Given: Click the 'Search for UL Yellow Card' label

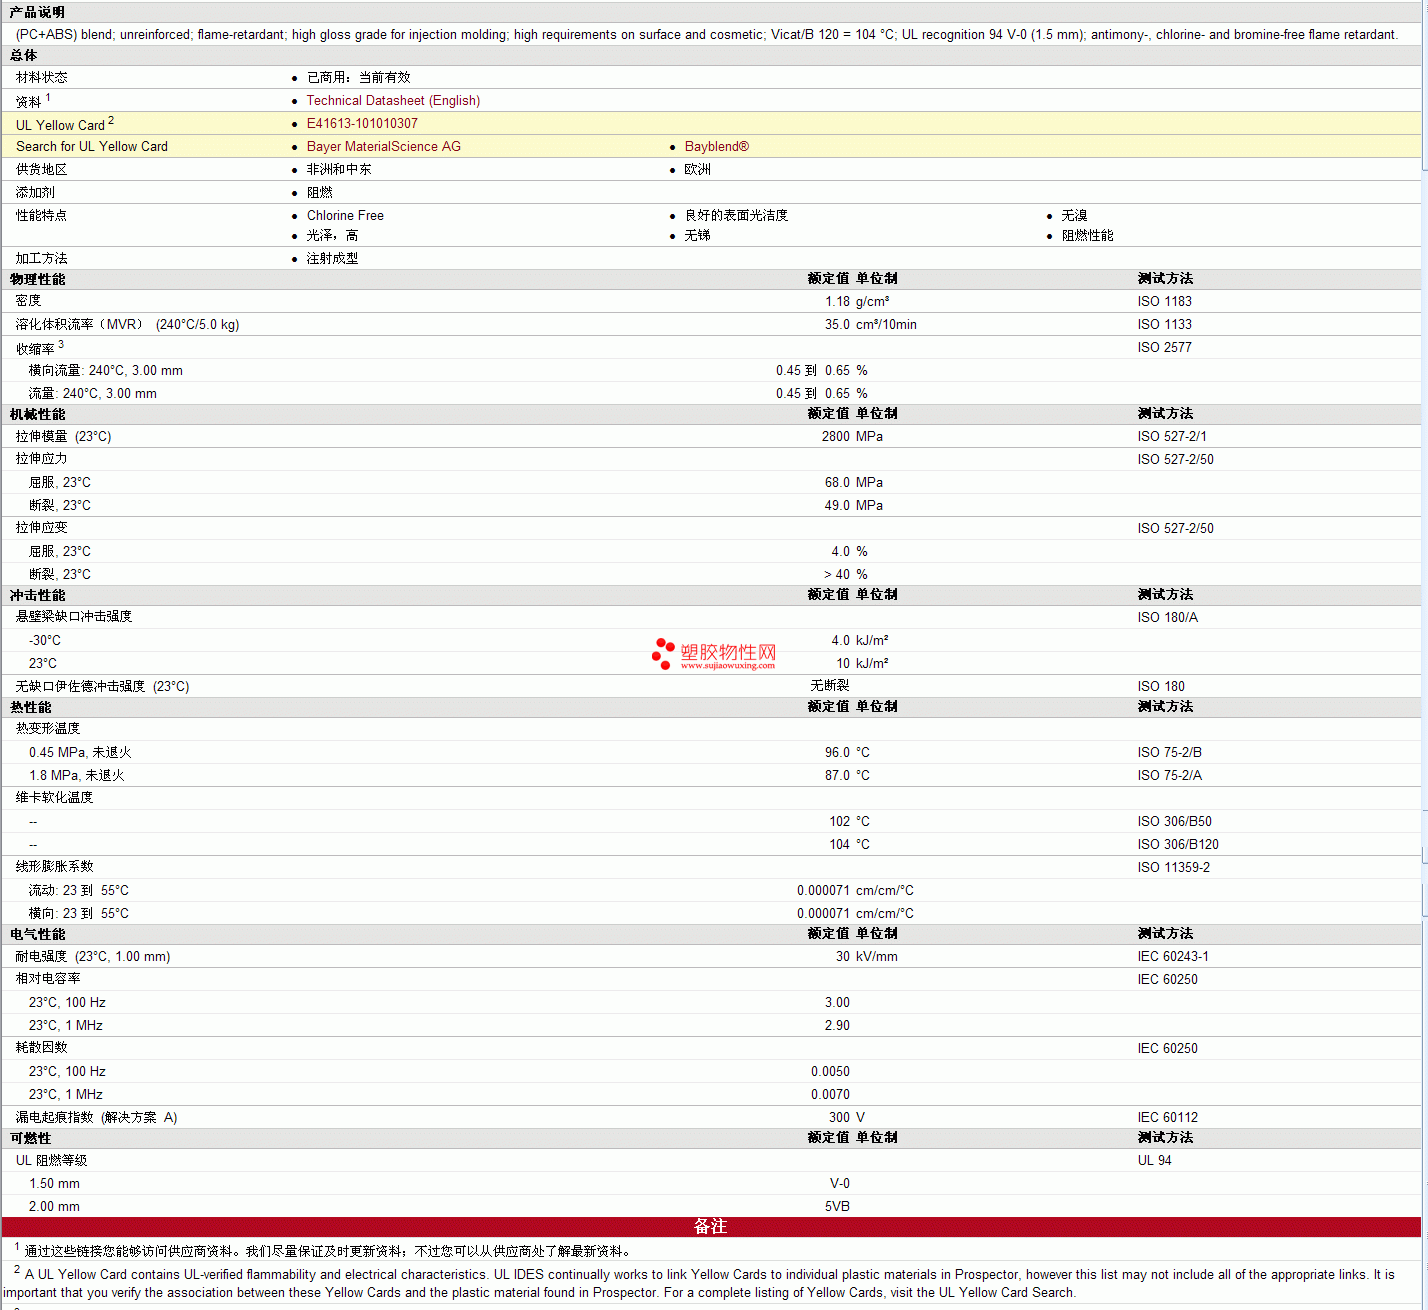Looking at the screenshot, I should [x=92, y=147].
